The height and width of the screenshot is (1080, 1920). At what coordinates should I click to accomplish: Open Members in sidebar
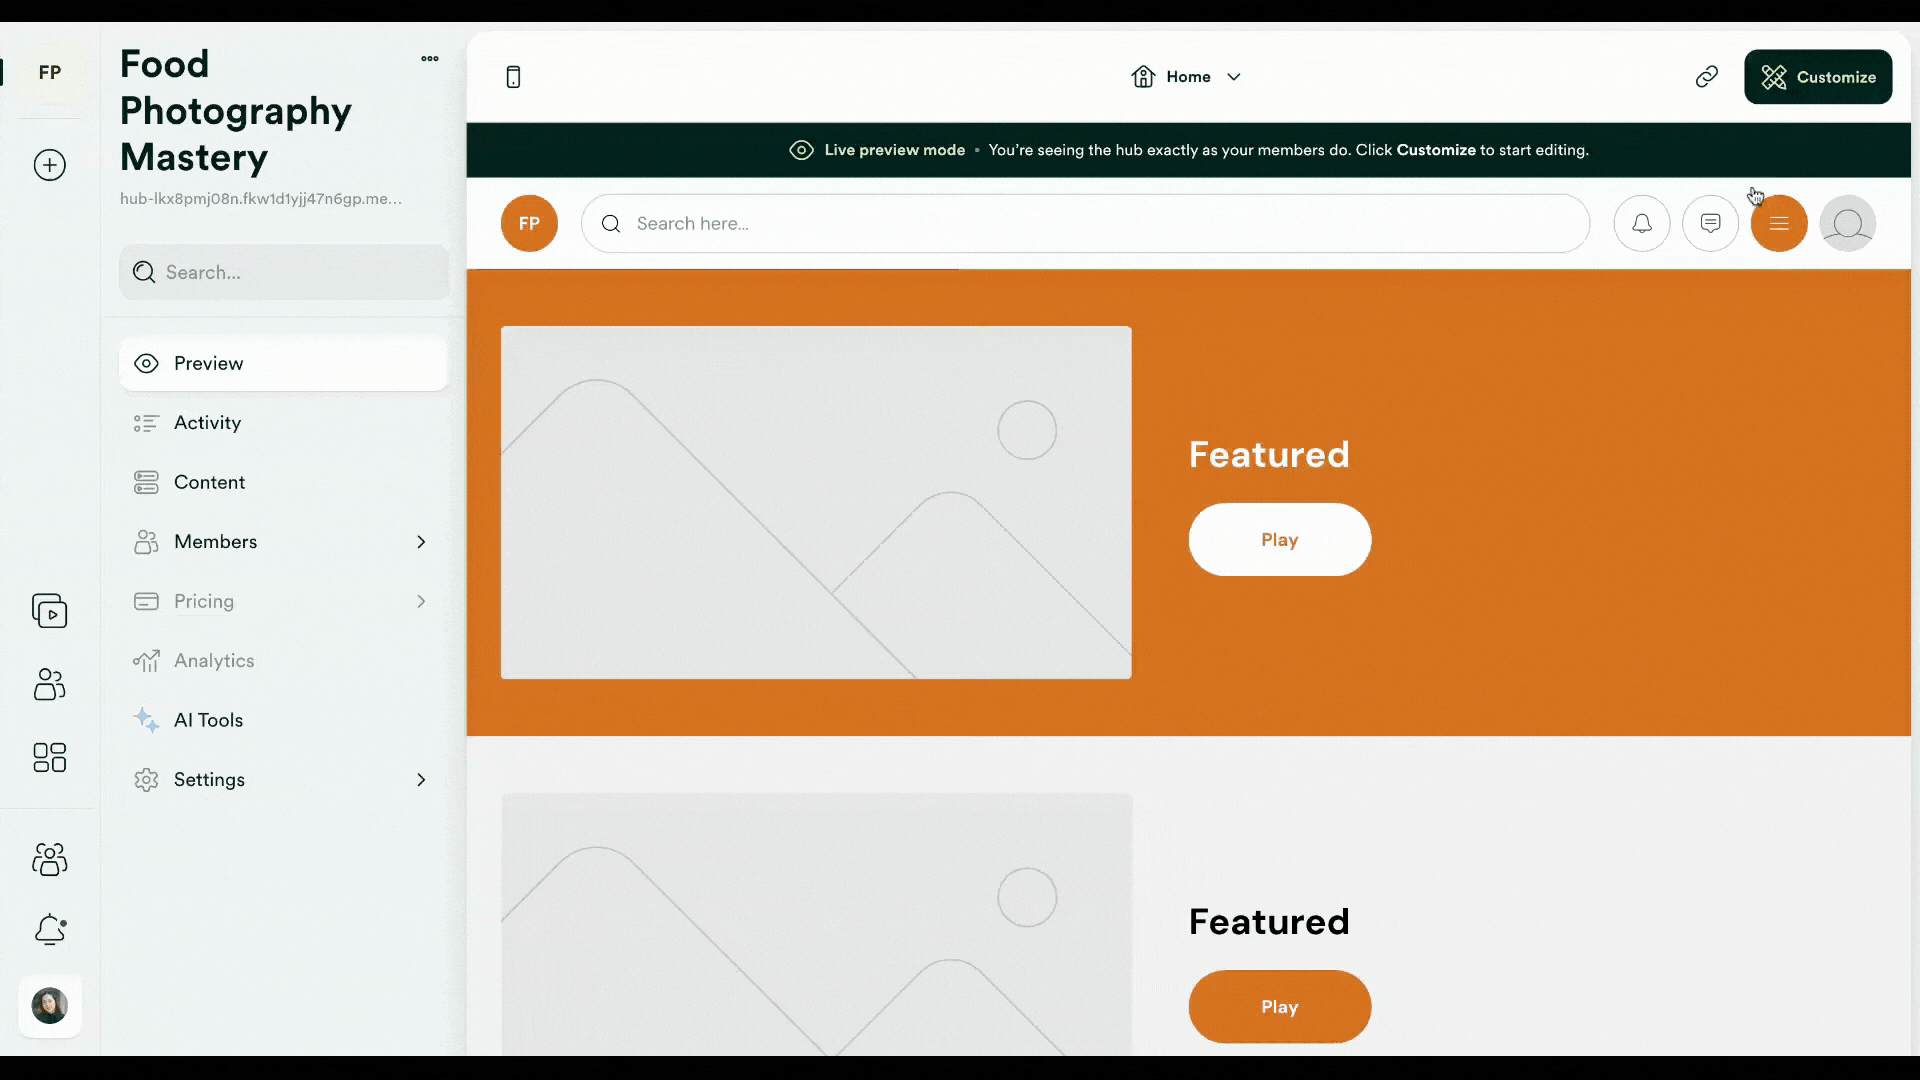[284, 542]
